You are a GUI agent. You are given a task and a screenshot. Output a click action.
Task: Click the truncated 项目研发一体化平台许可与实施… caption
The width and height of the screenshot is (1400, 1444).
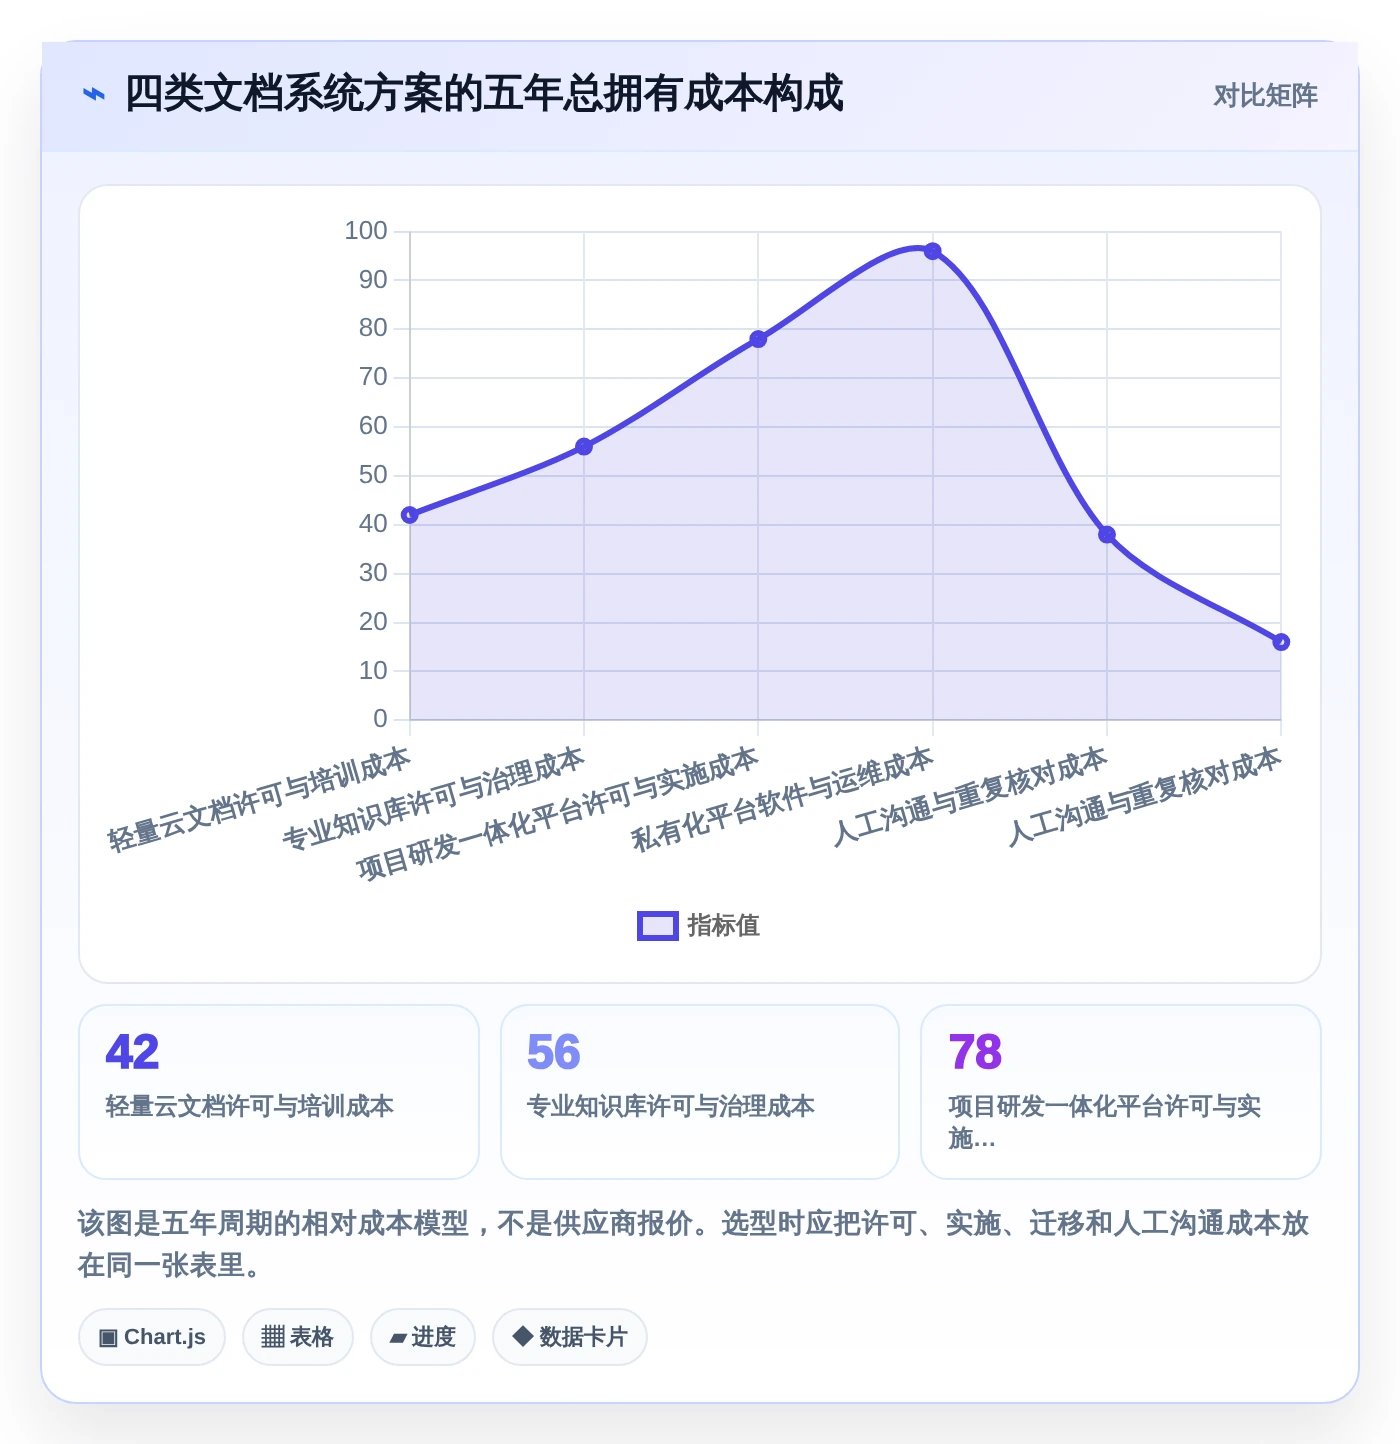coord(1105,1122)
